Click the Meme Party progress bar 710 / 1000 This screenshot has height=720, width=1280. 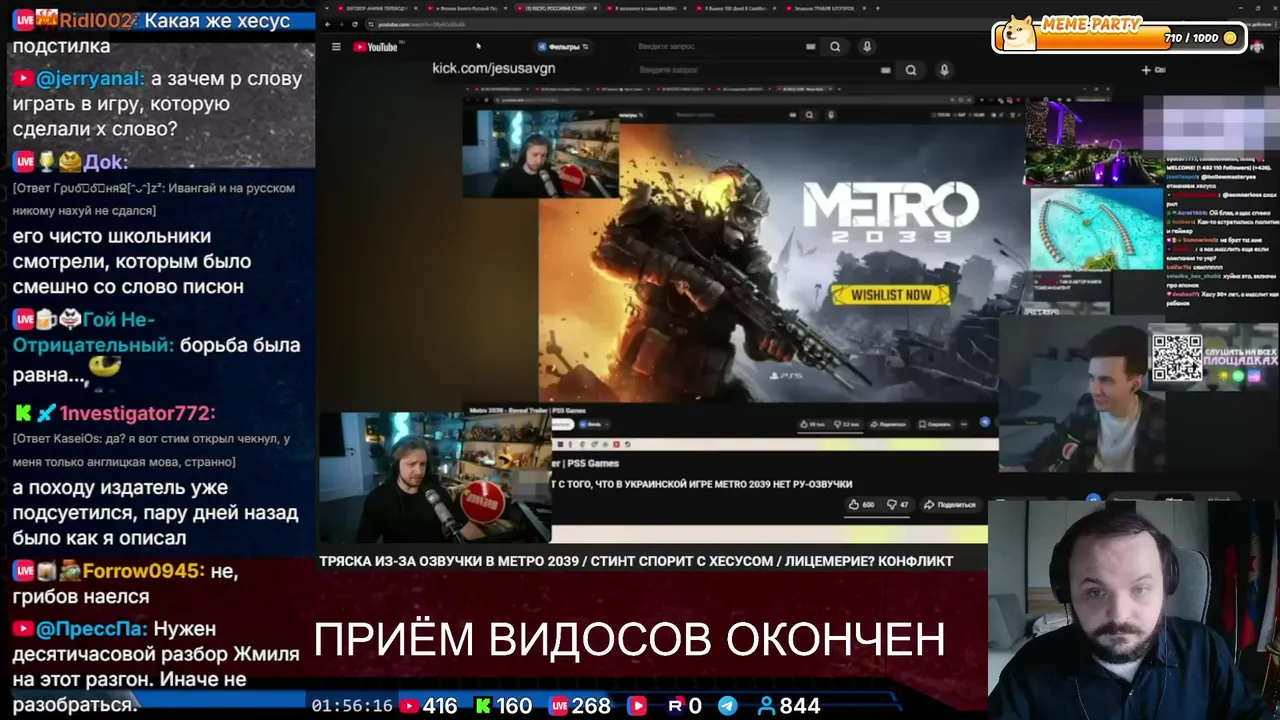1120,38
